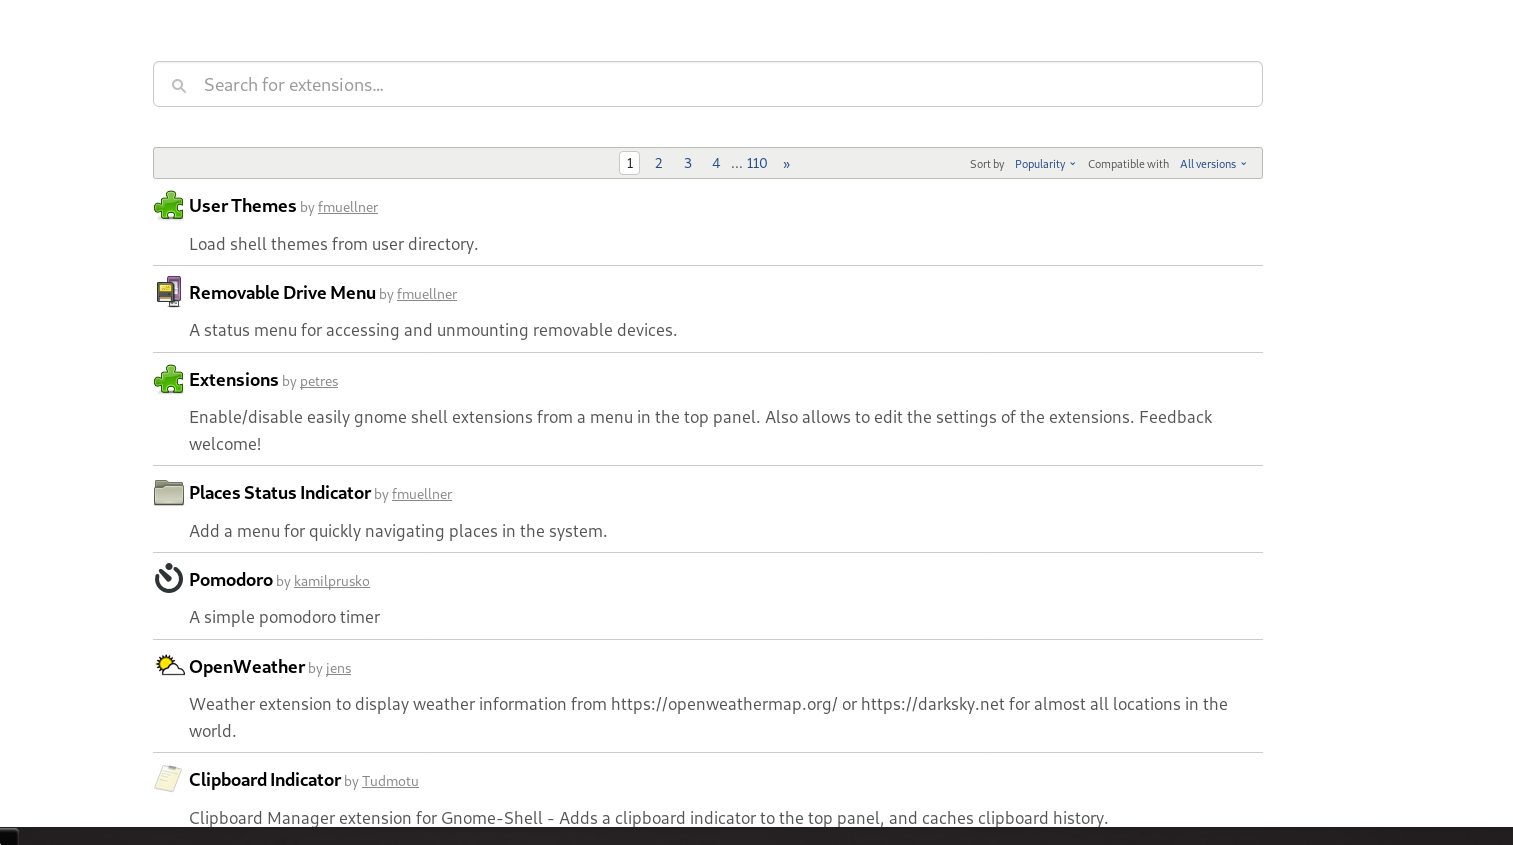View author fmuellner next to Places Status Indicator

point(422,494)
